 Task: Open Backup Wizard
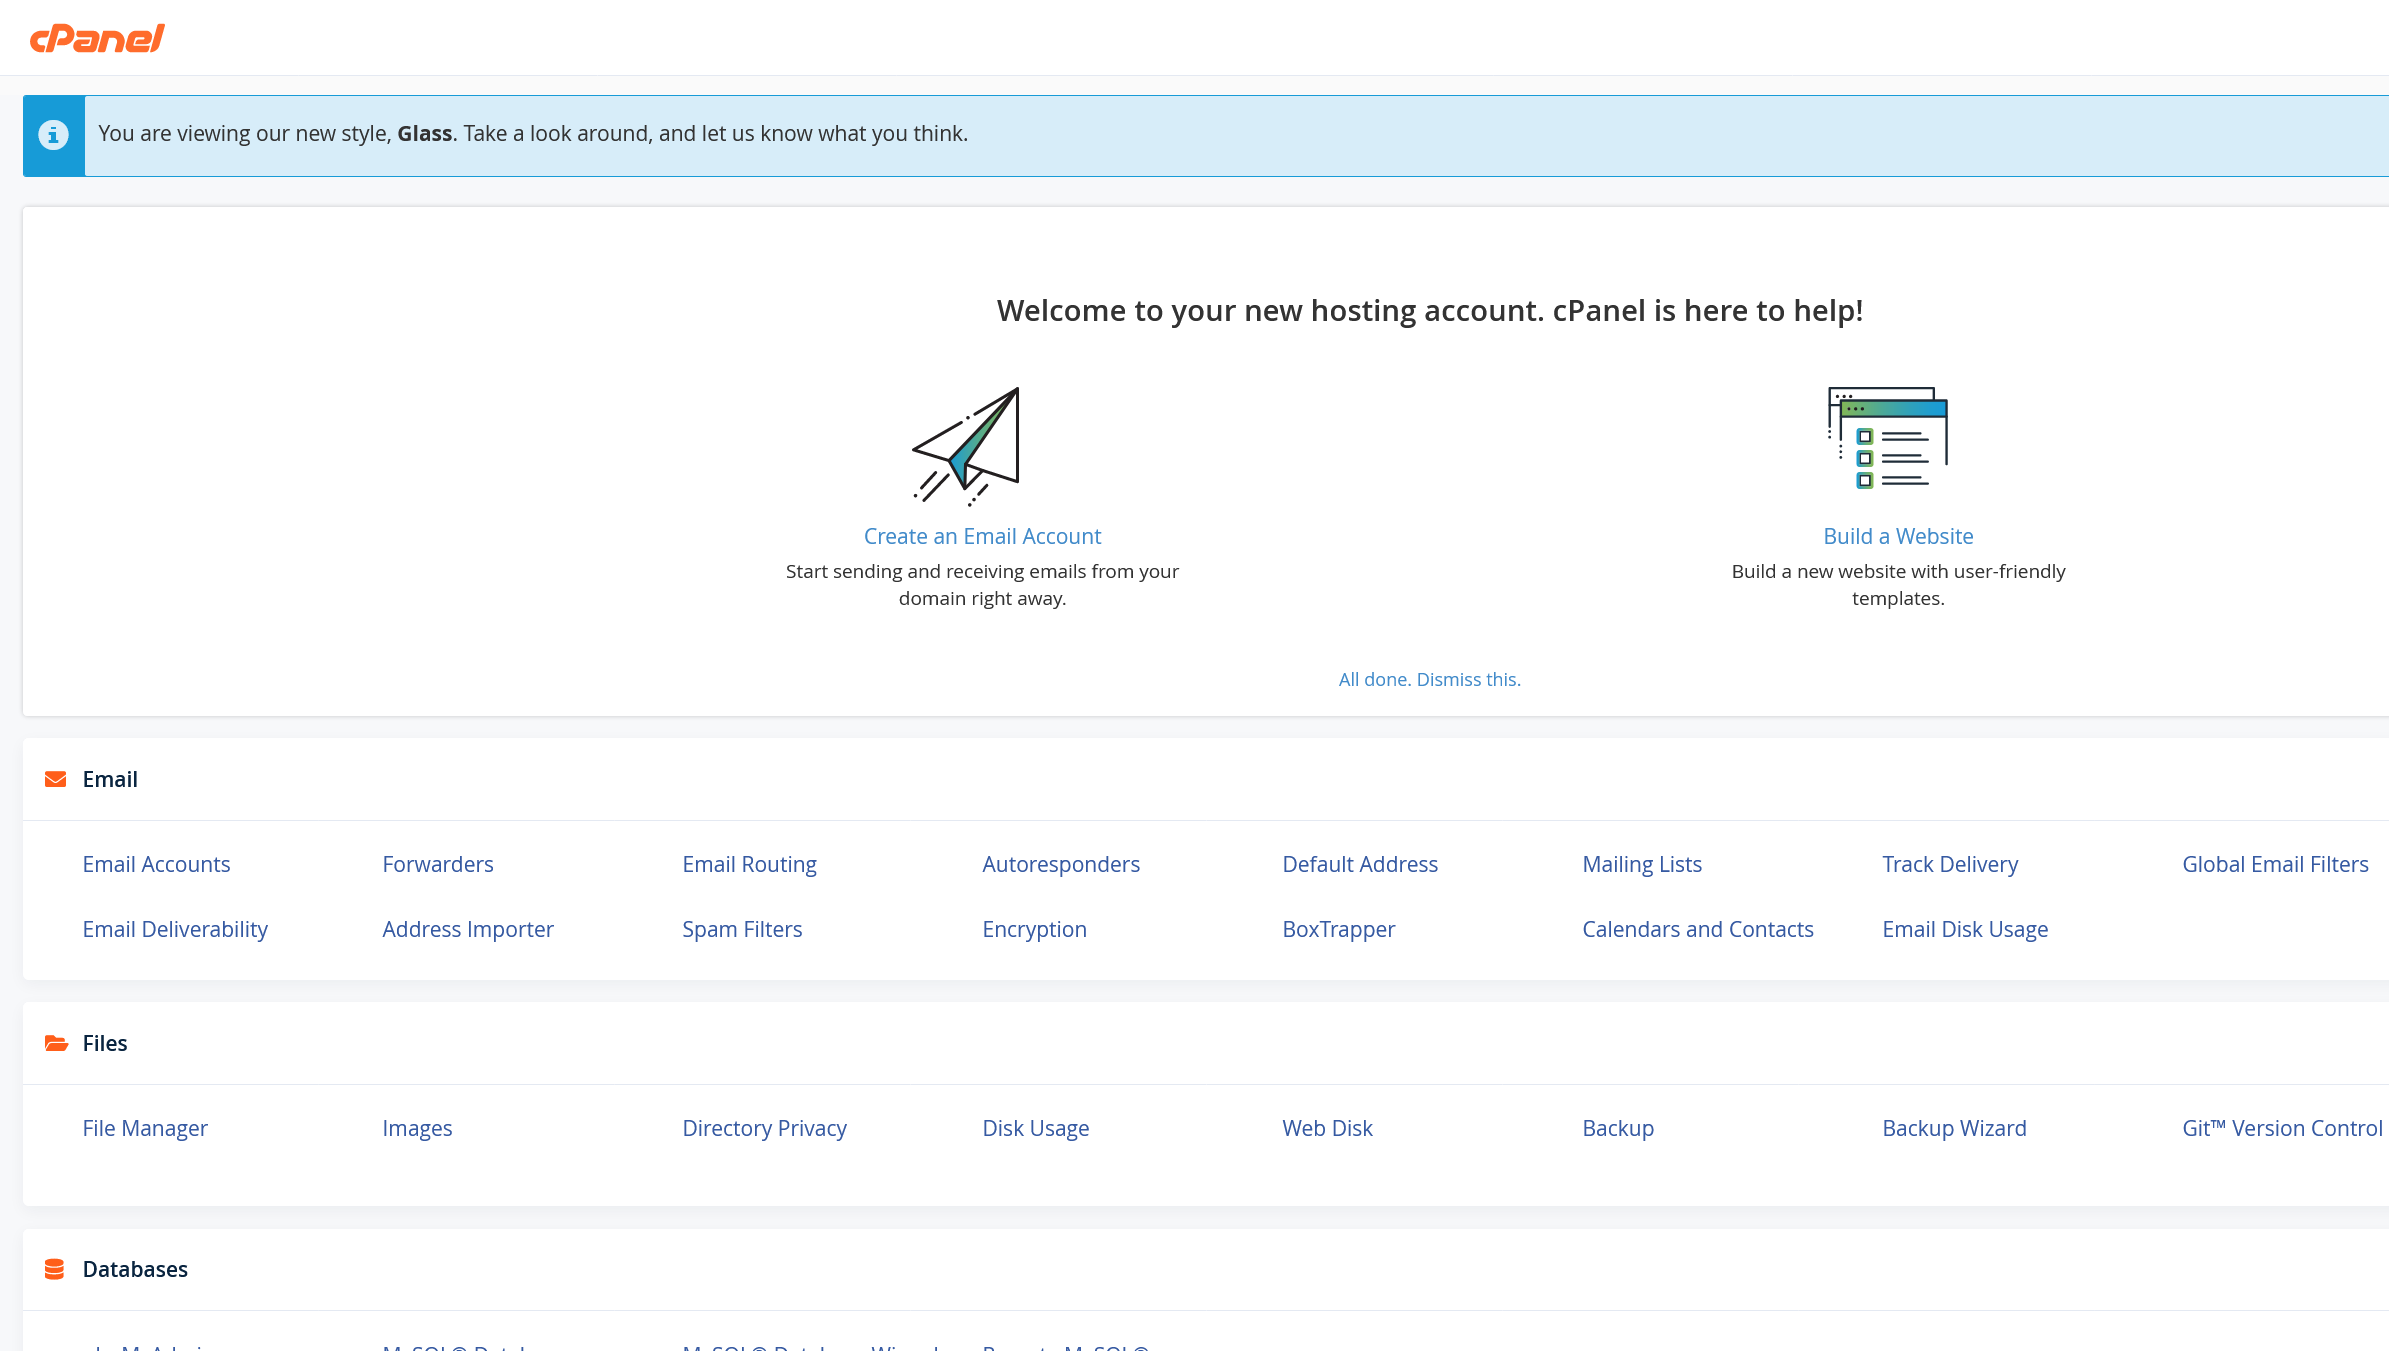pyautogui.click(x=1954, y=1128)
